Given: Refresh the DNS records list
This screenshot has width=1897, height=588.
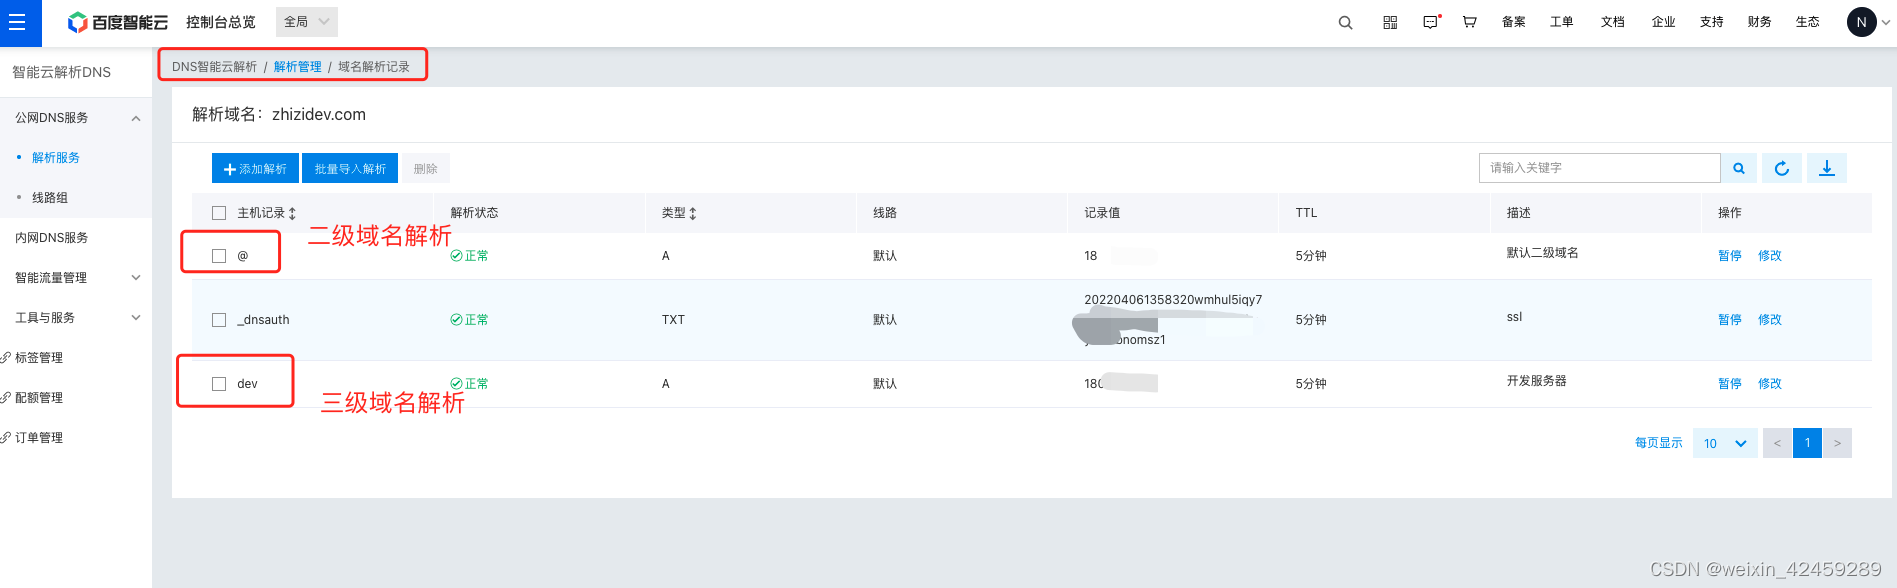Looking at the screenshot, I should (x=1782, y=168).
